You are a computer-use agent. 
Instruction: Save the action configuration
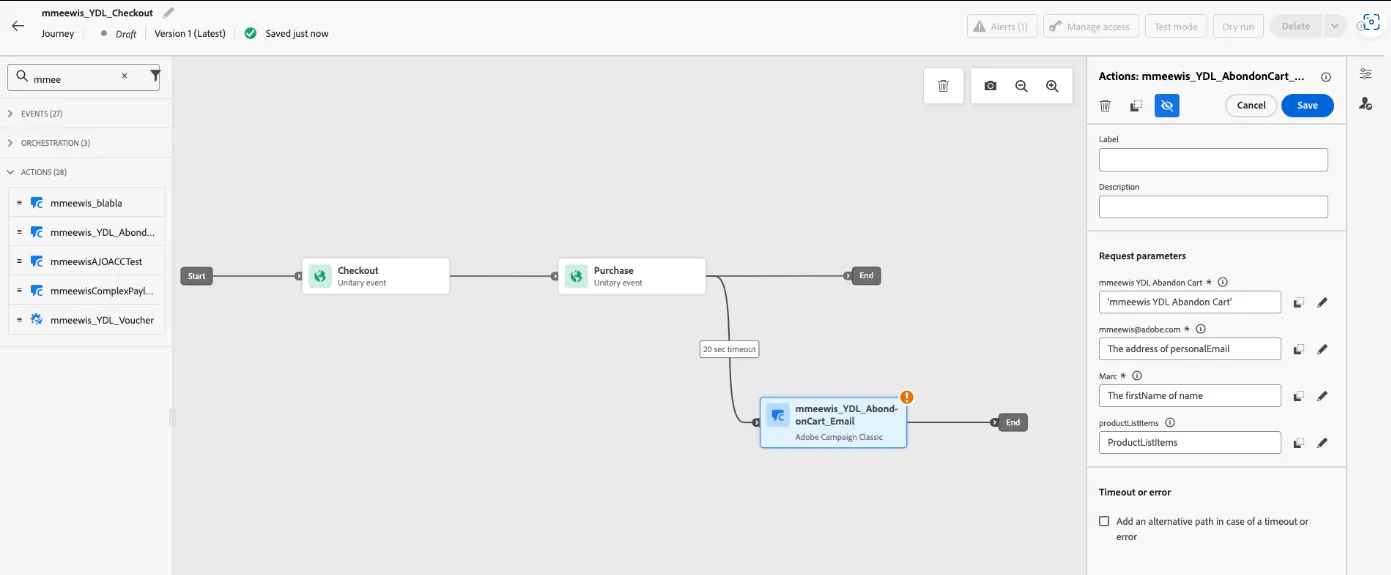tap(1307, 105)
